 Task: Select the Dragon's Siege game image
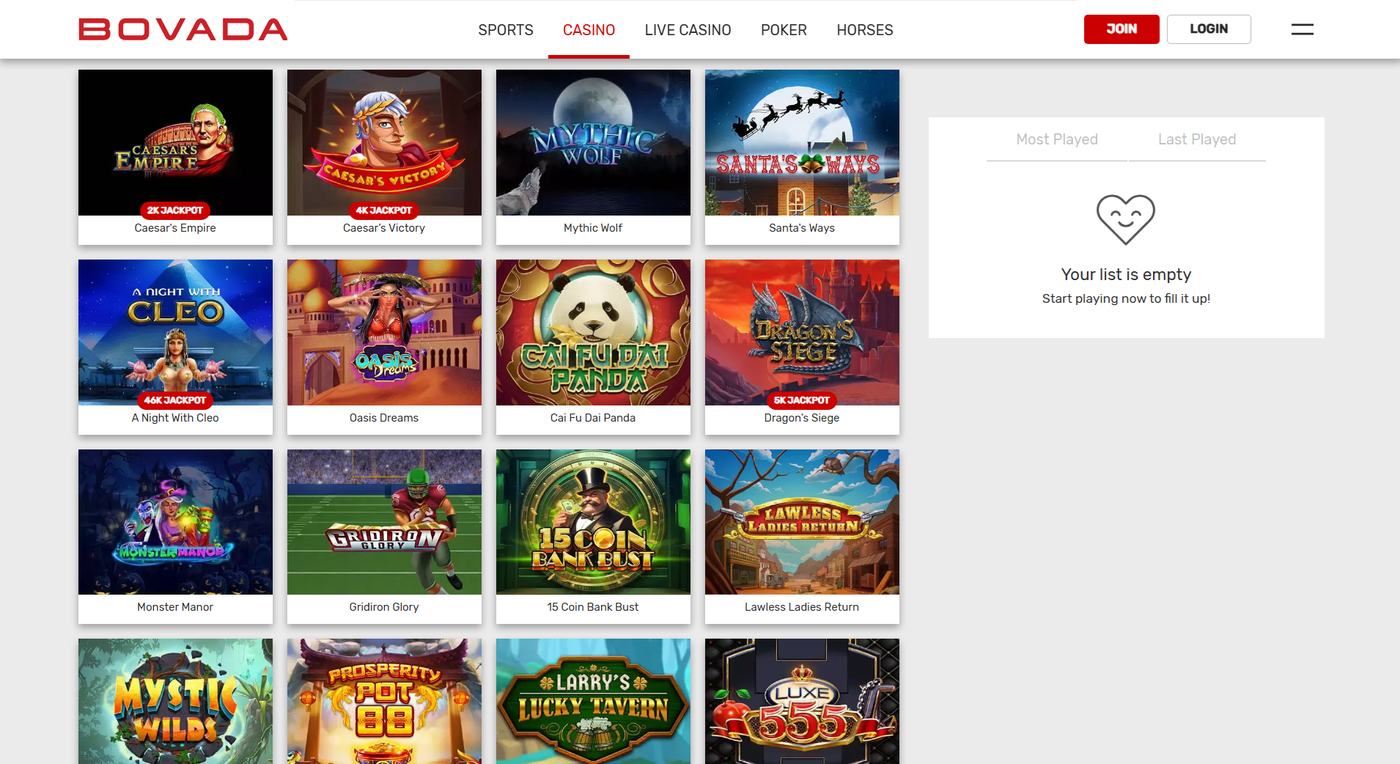click(802, 333)
